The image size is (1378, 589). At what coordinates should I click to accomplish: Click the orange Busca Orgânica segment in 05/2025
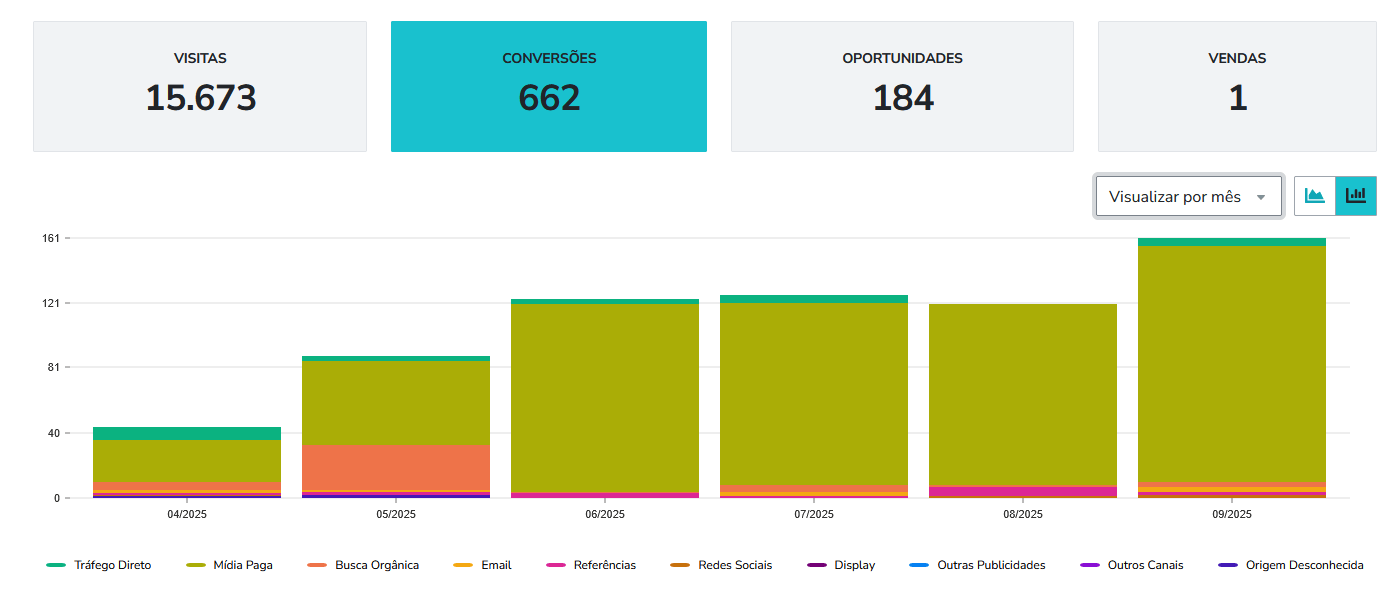pos(396,467)
